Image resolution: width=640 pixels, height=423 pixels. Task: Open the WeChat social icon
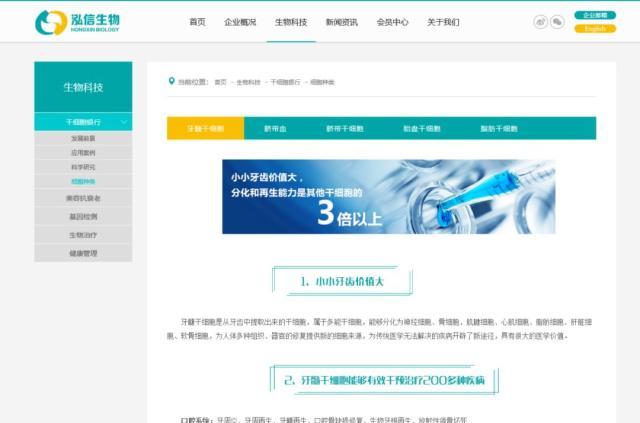point(558,22)
